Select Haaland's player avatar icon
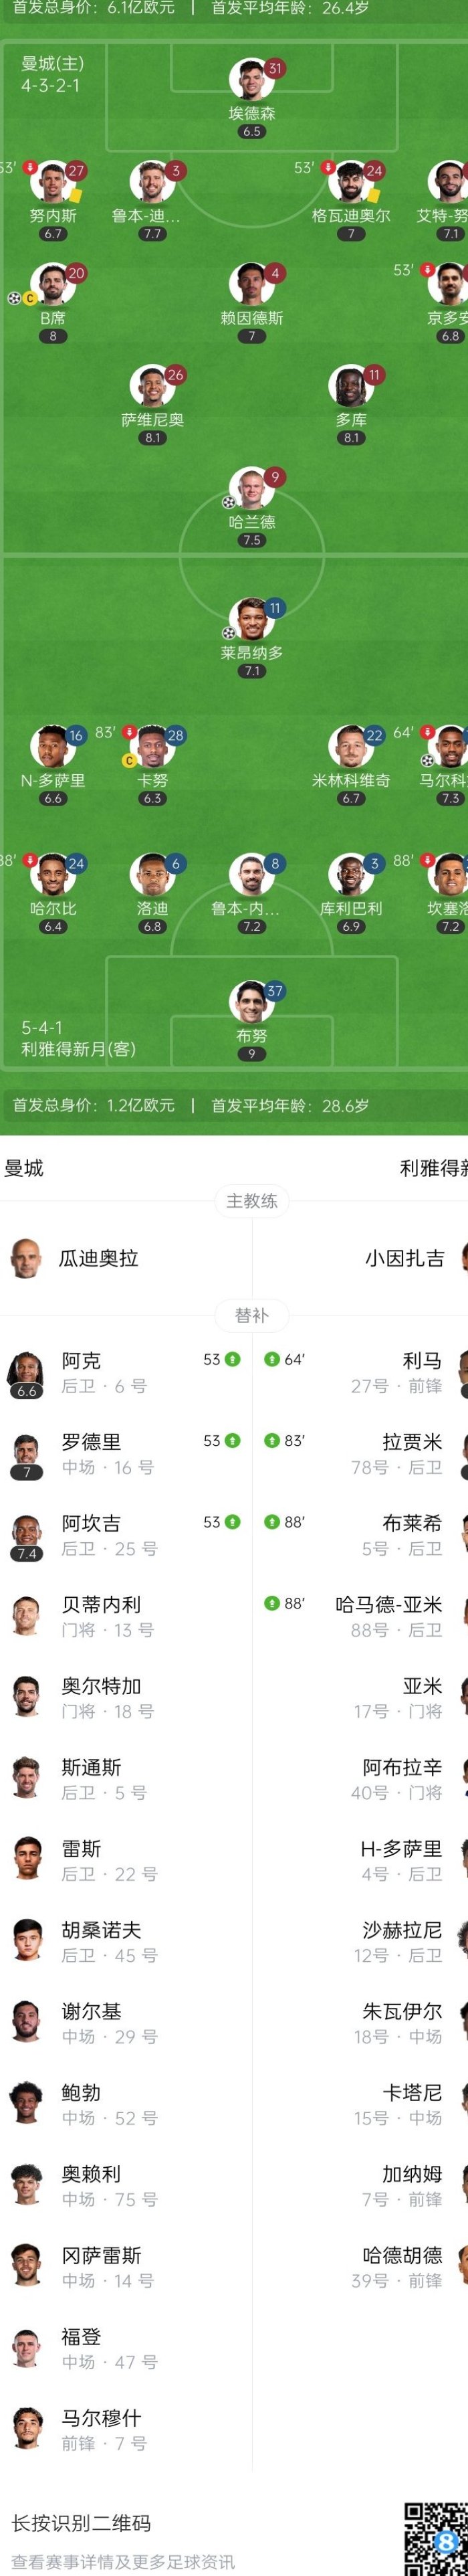 250,489
